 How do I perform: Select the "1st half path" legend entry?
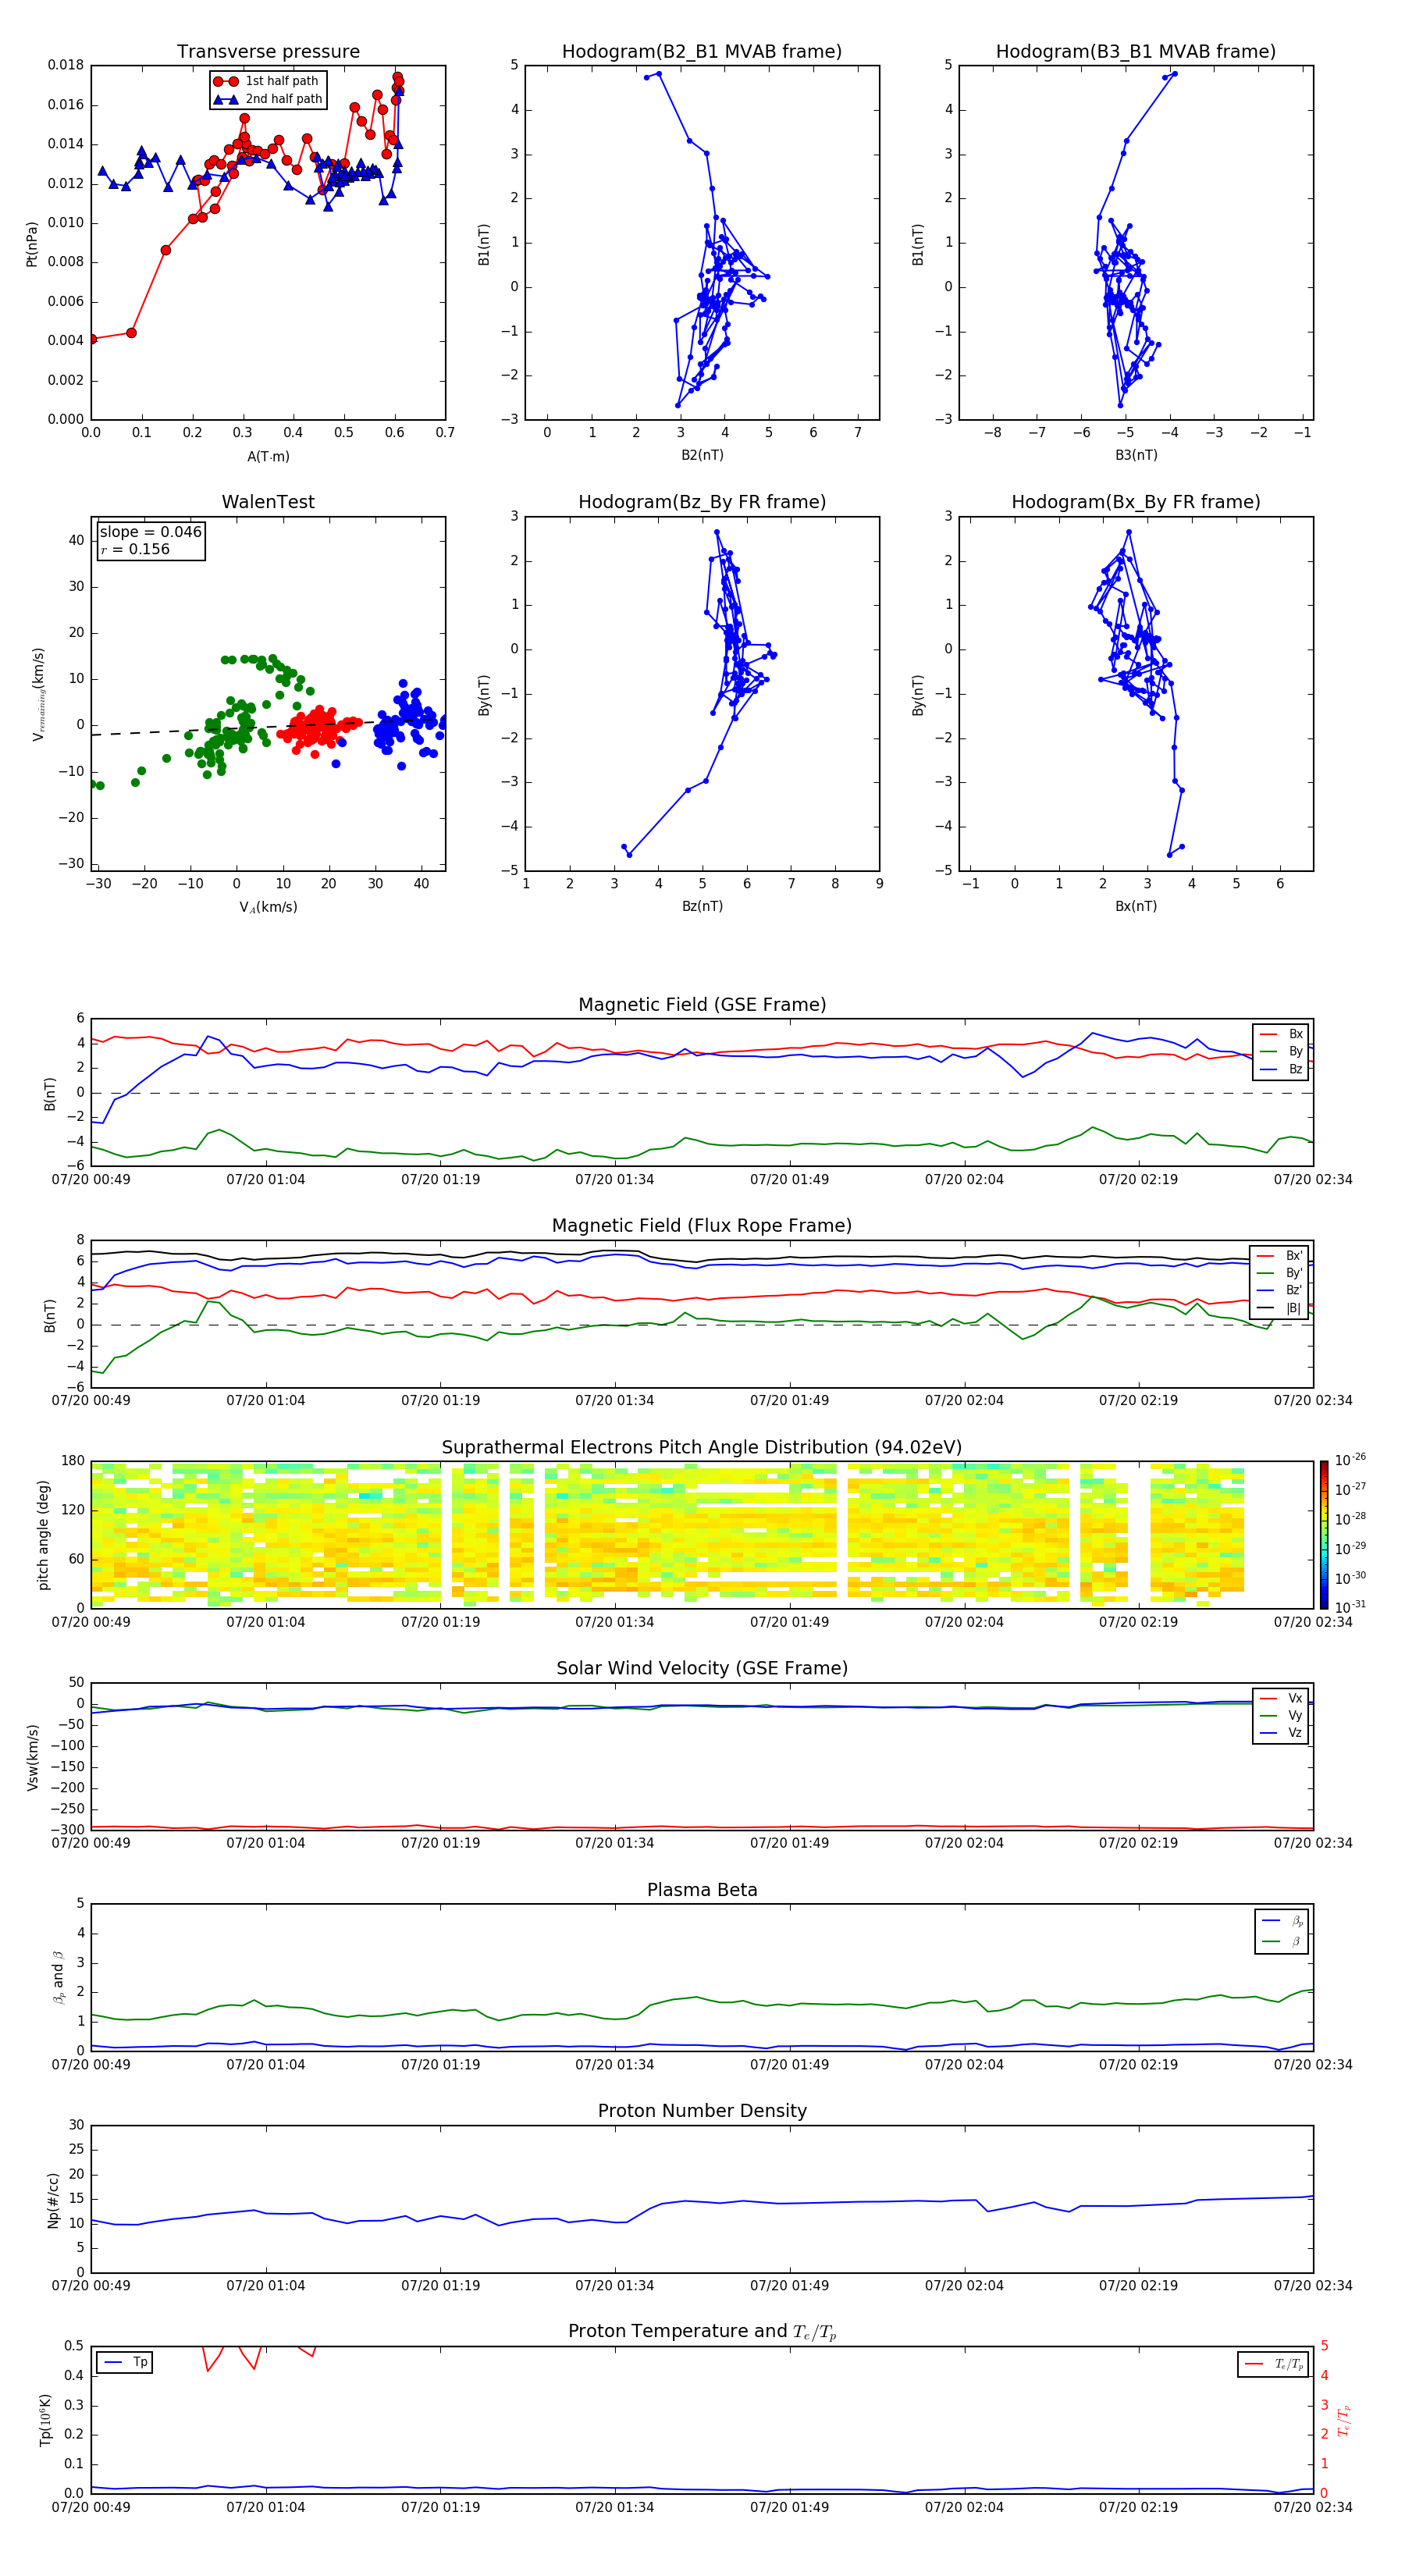266,81
